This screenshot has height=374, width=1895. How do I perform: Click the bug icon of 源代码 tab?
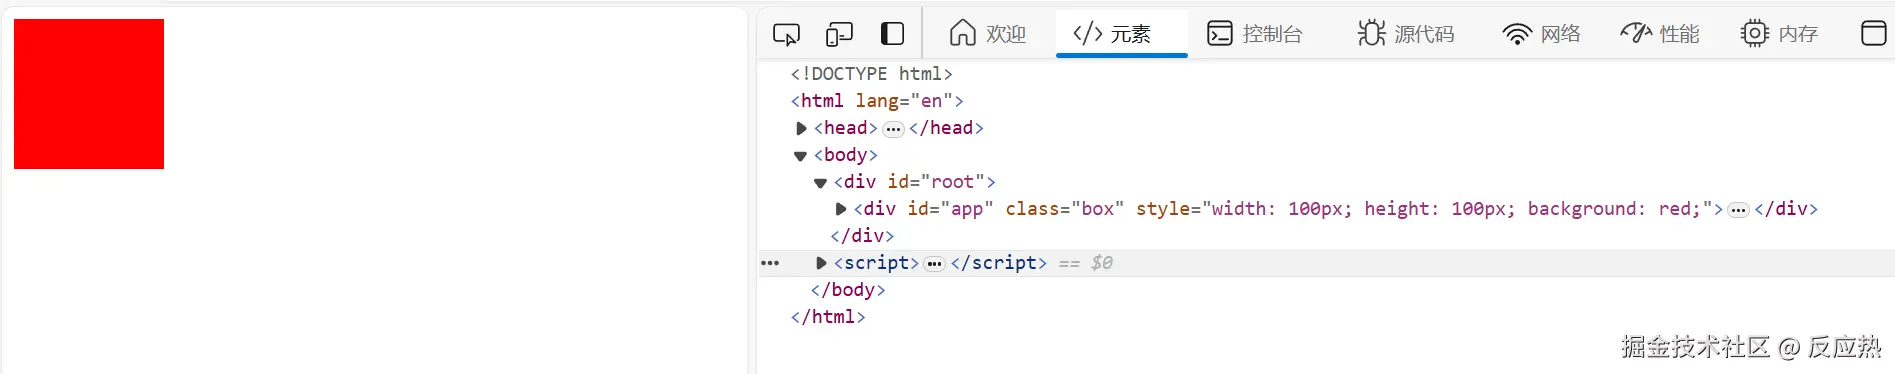[1371, 34]
